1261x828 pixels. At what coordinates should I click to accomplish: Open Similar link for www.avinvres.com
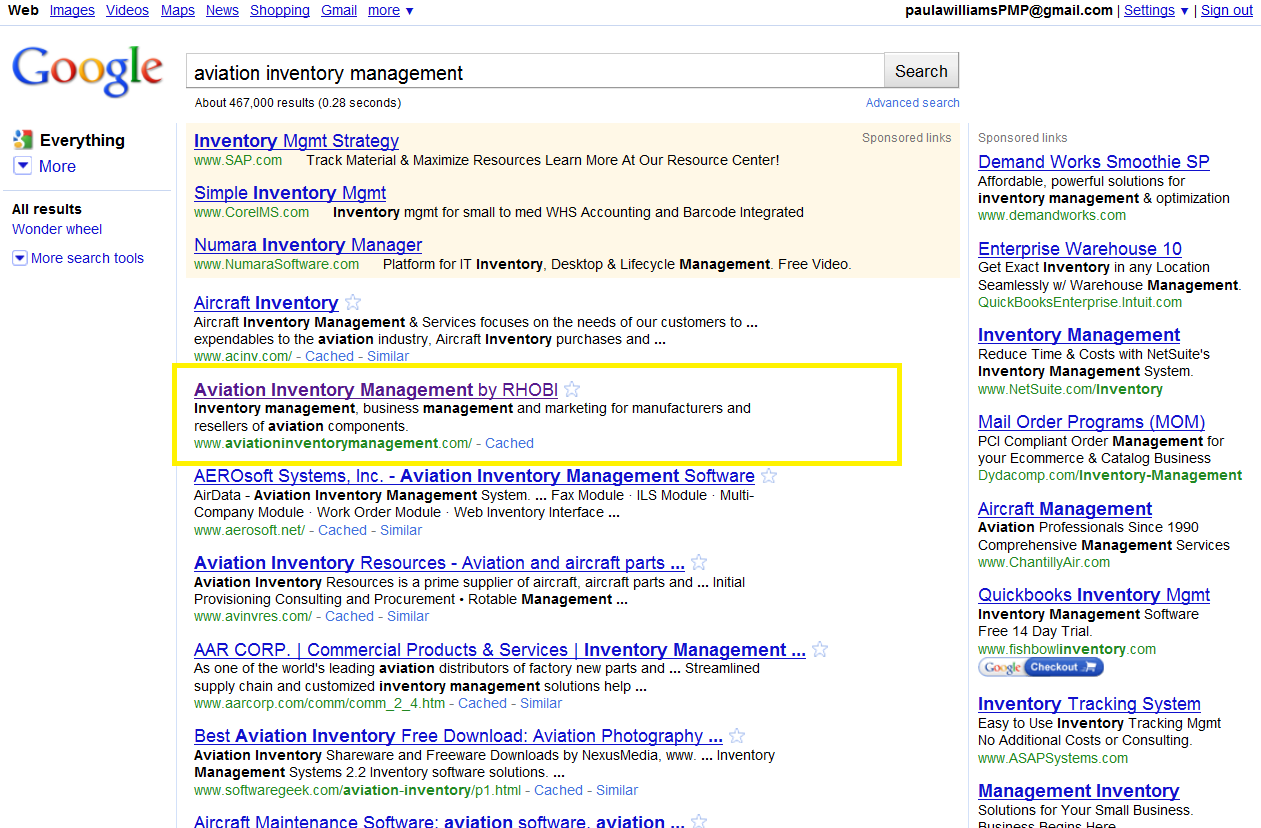[408, 616]
